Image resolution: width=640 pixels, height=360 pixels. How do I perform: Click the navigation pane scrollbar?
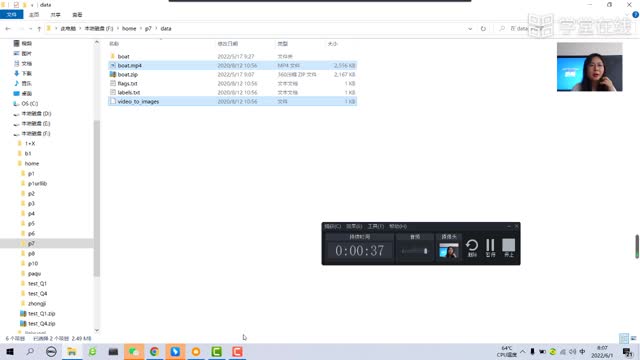(97, 198)
